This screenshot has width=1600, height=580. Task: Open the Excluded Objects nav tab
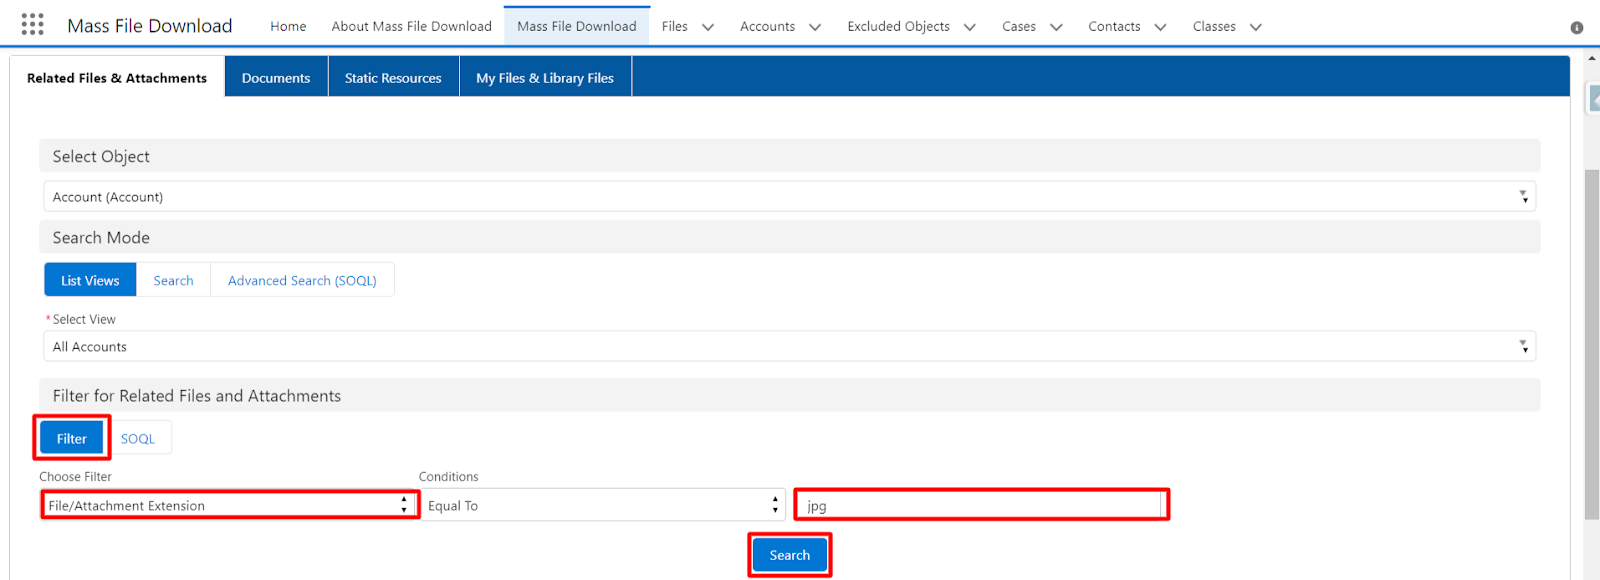[x=898, y=26]
